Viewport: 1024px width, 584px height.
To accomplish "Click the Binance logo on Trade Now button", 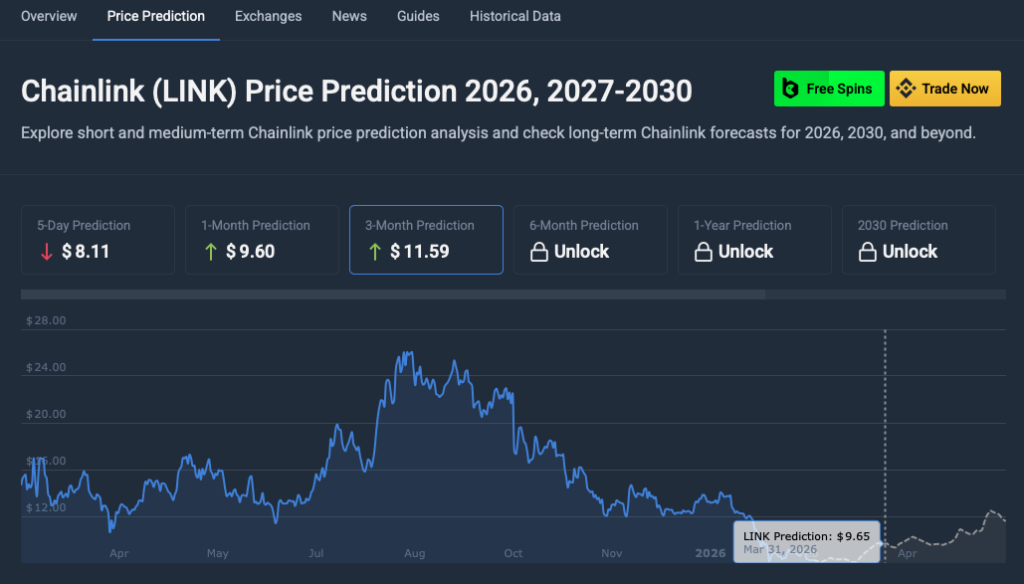I will point(906,88).
